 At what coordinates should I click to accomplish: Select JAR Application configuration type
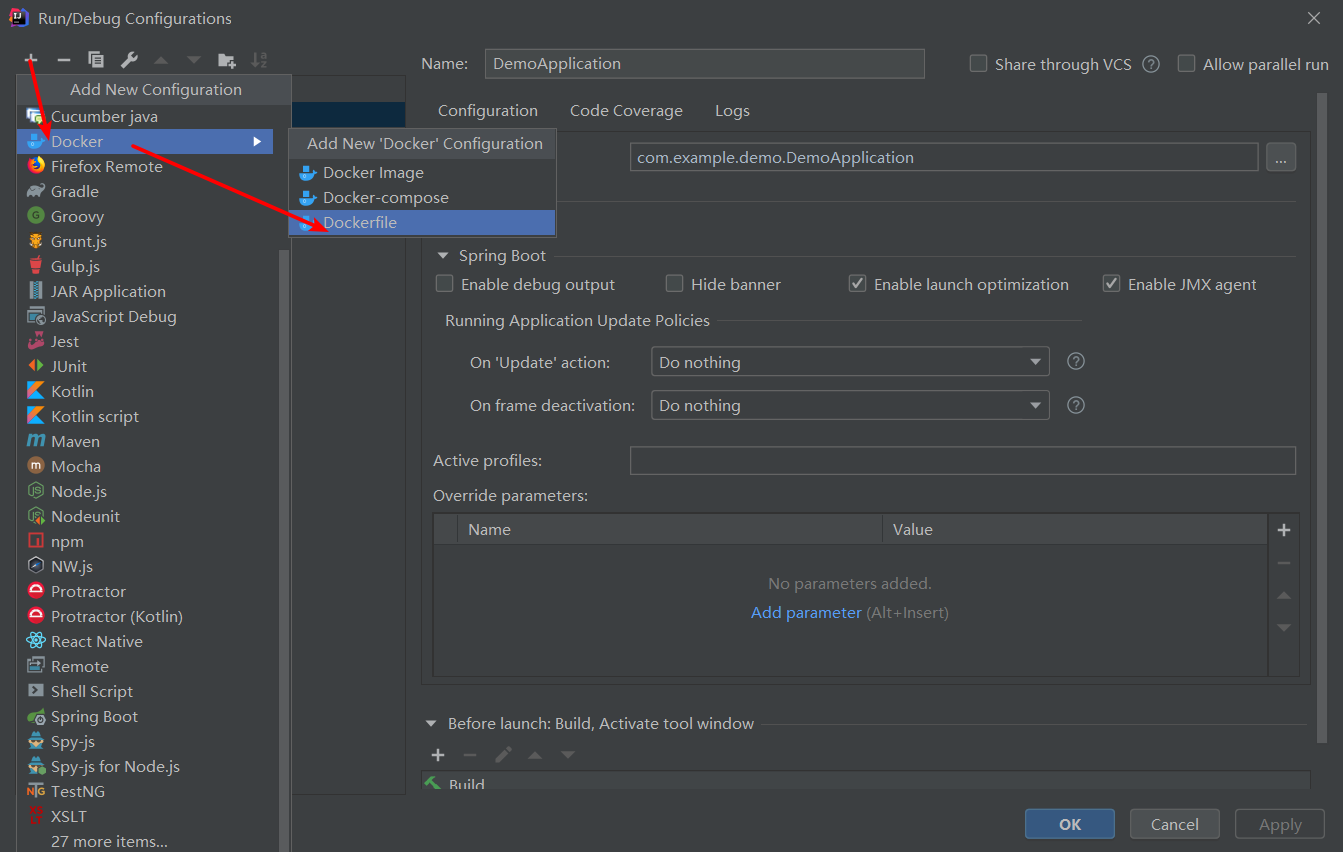(145, 291)
